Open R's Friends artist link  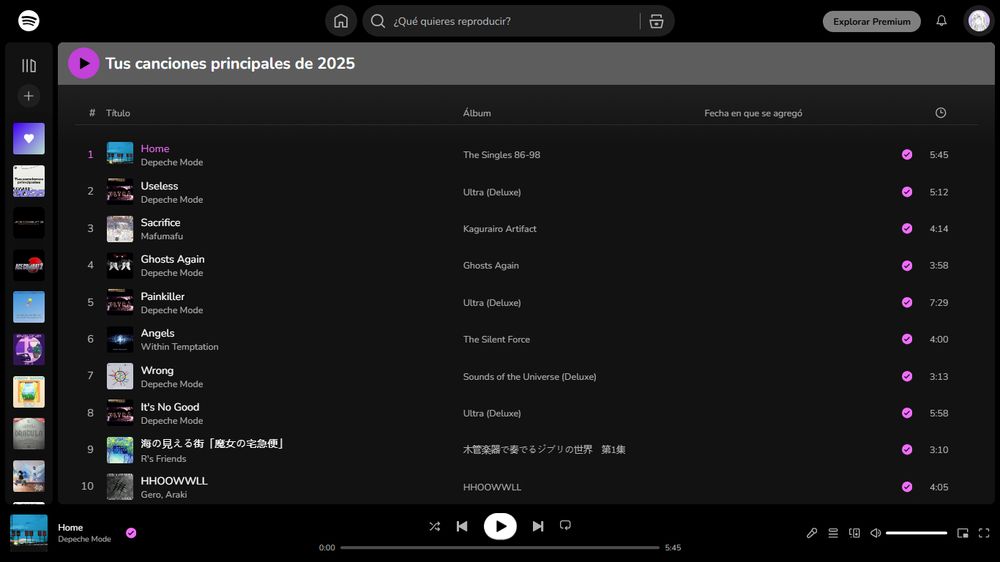pos(163,459)
